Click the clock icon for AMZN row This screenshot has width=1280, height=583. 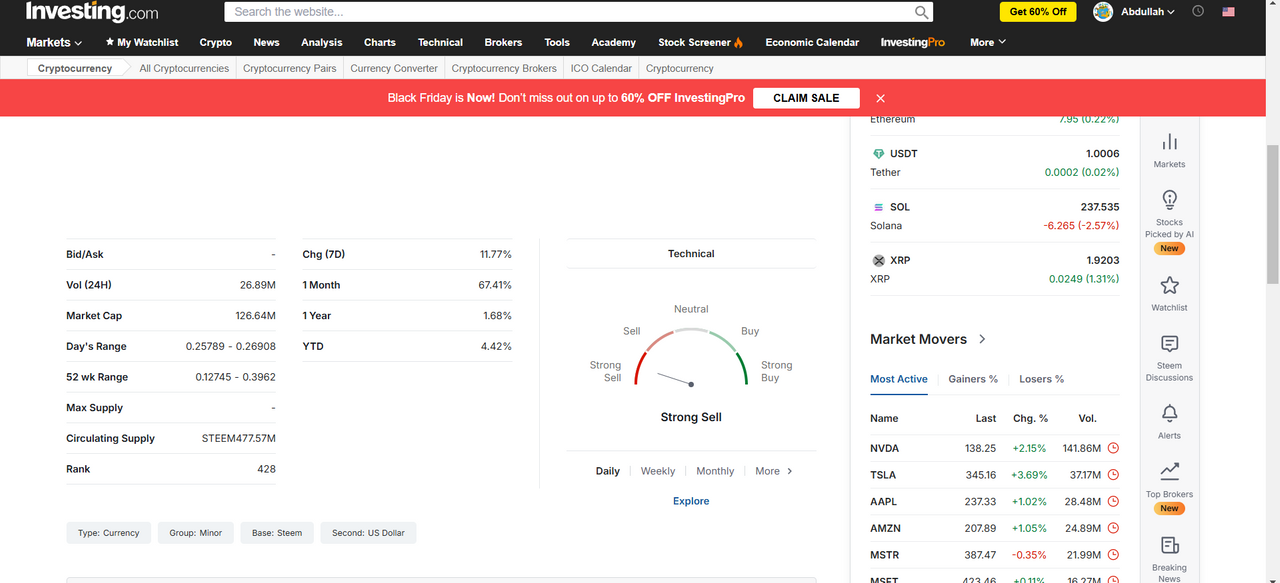tap(1113, 528)
